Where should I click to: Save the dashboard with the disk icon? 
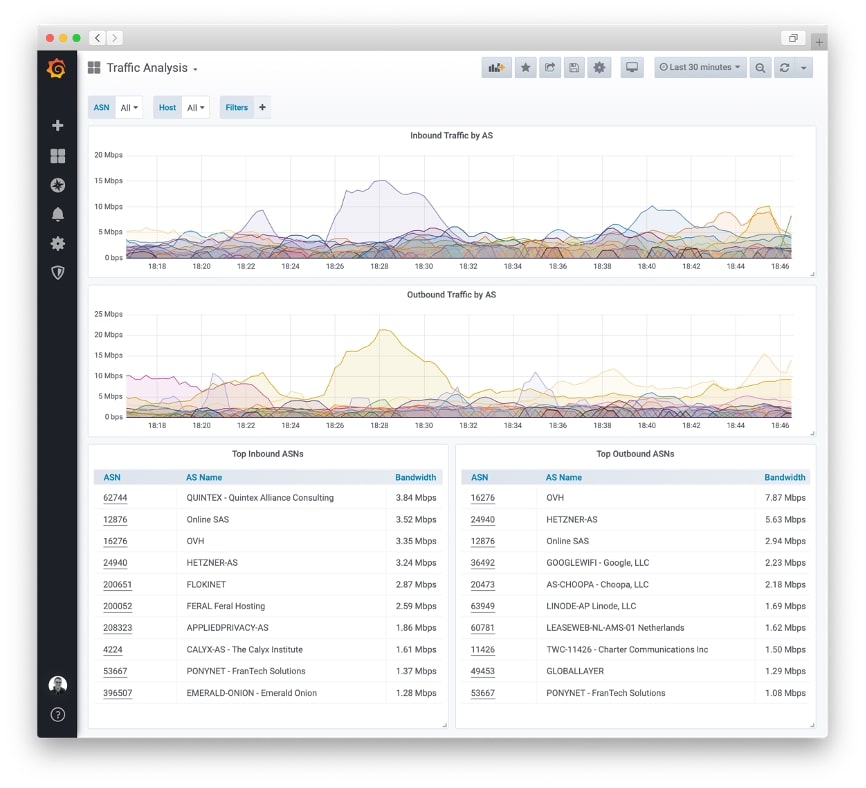point(574,67)
